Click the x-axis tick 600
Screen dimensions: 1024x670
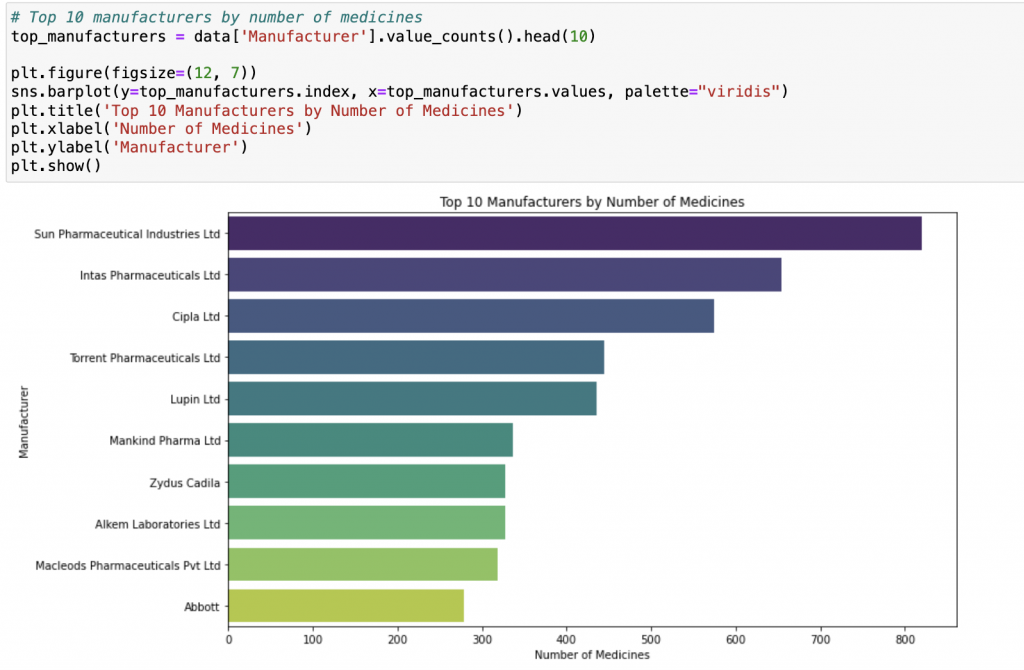coord(736,640)
